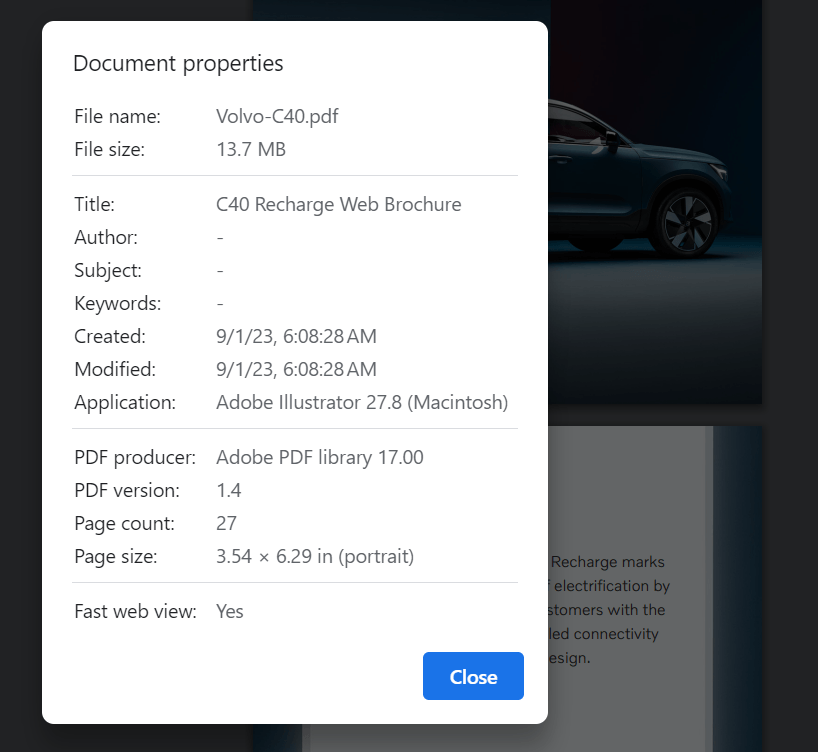Screen dimensions: 818x752
Task: Select Adobe Illustrator 27.8 (Macintosh) text
Action: (x=362, y=402)
